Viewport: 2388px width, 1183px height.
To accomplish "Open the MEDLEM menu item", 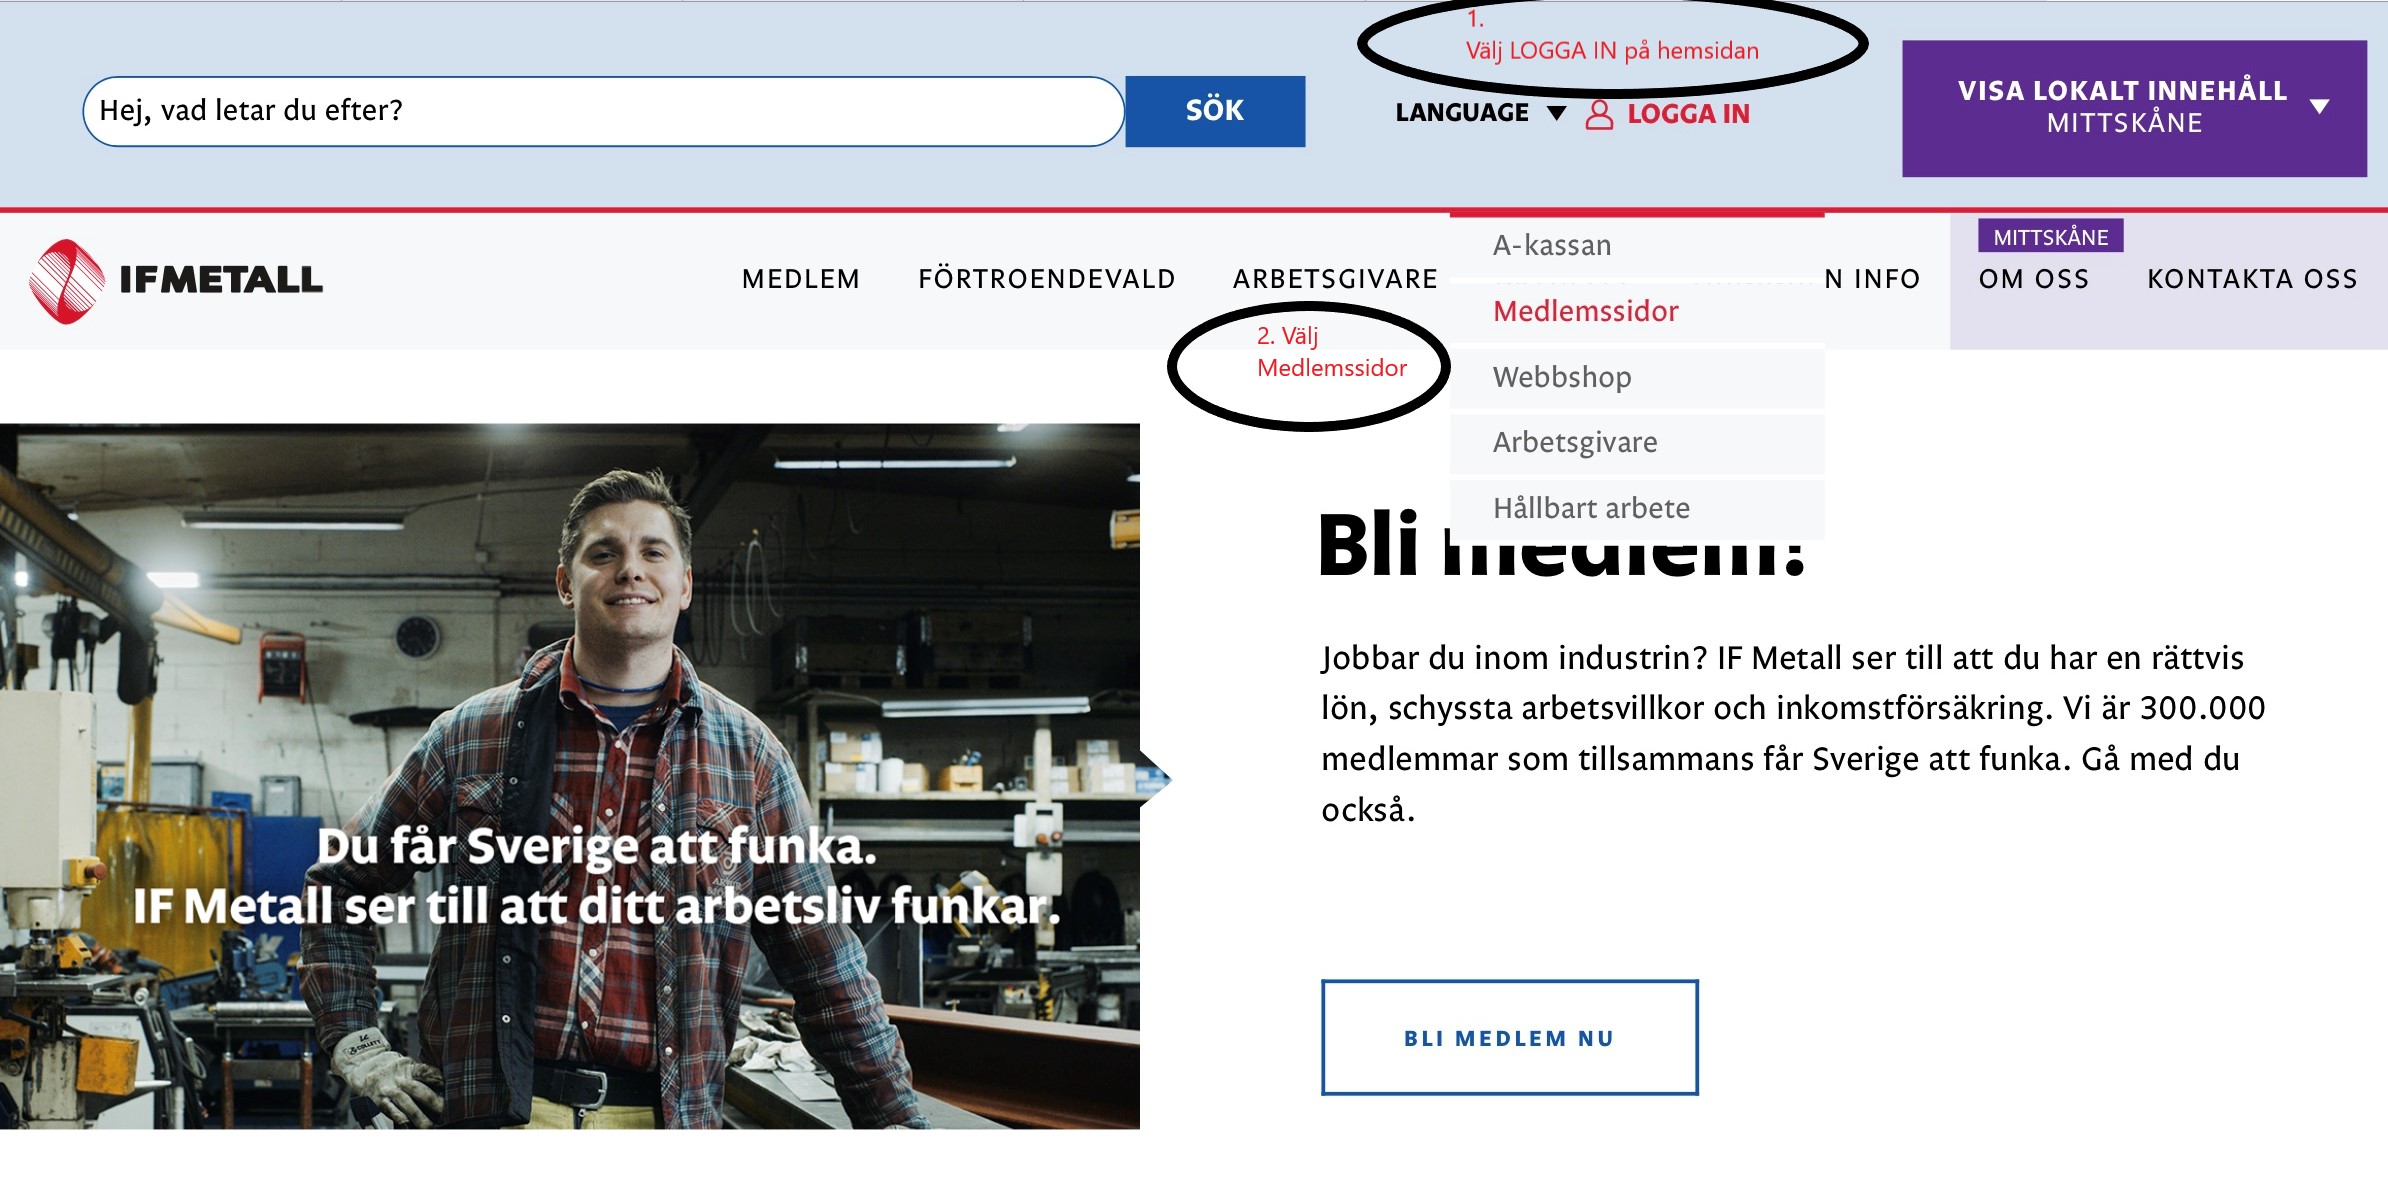I will pyautogui.click(x=800, y=279).
